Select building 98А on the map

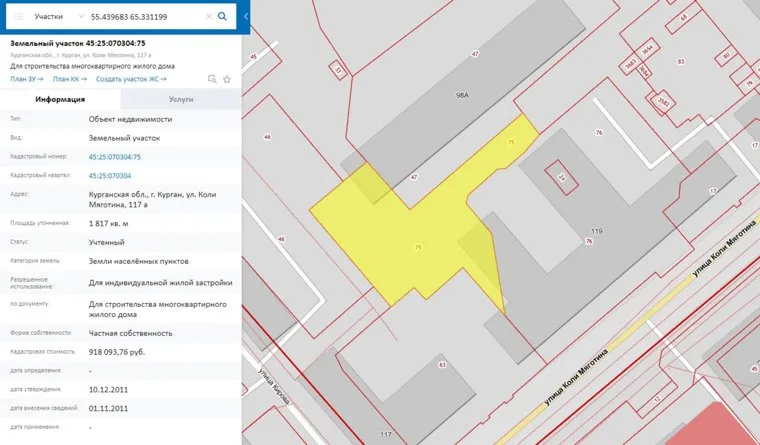click(x=461, y=97)
